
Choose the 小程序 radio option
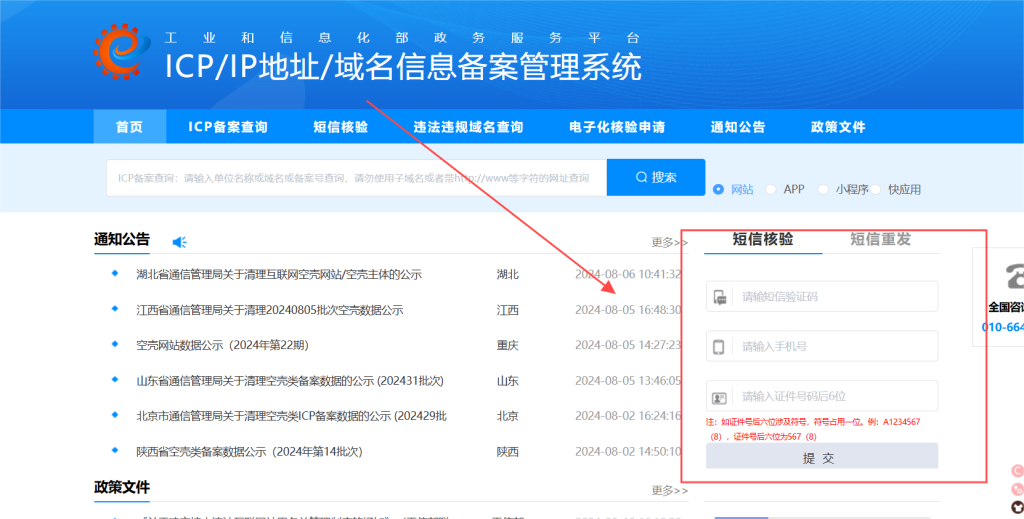pos(824,189)
